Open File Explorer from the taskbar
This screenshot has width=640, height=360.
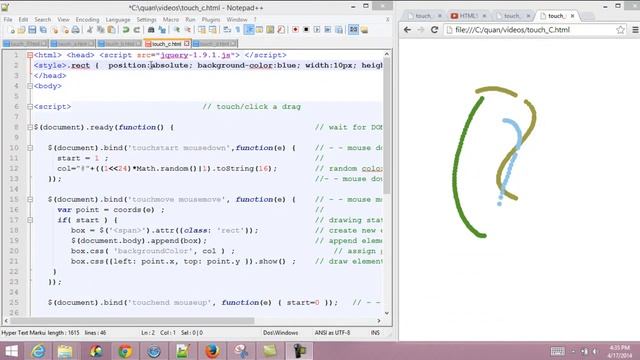pyautogui.click(x=65, y=351)
